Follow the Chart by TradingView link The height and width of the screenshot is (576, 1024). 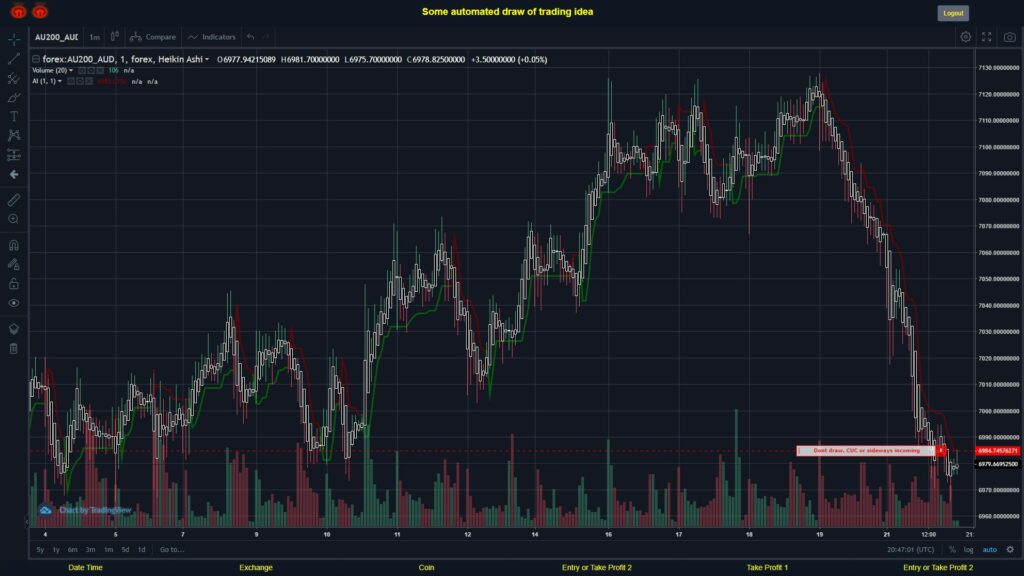click(x=86, y=509)
